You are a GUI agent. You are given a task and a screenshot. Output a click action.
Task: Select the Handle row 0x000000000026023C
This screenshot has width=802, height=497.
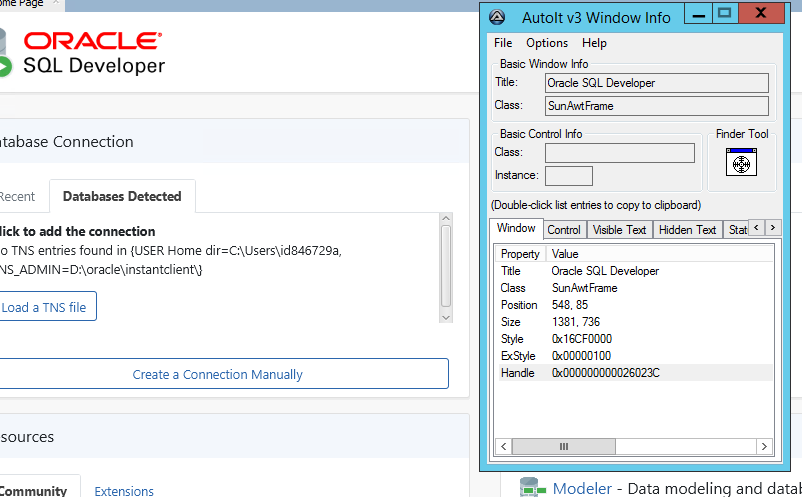click(634, 373)
